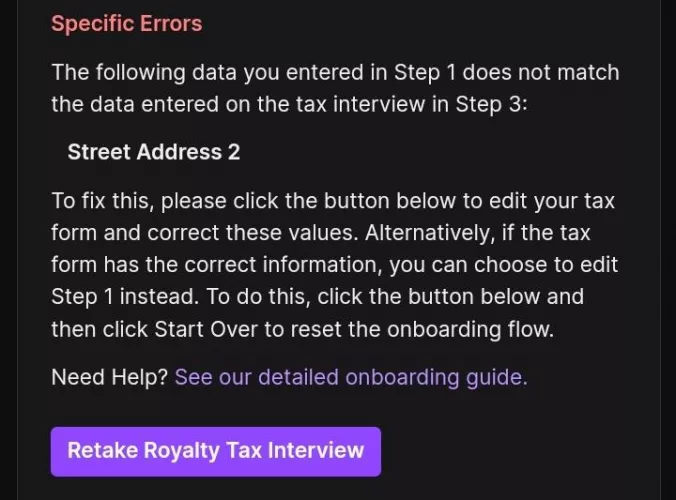
Task: Click the Retake Royalty Tax Interview button
Action: tap(215, 450)
